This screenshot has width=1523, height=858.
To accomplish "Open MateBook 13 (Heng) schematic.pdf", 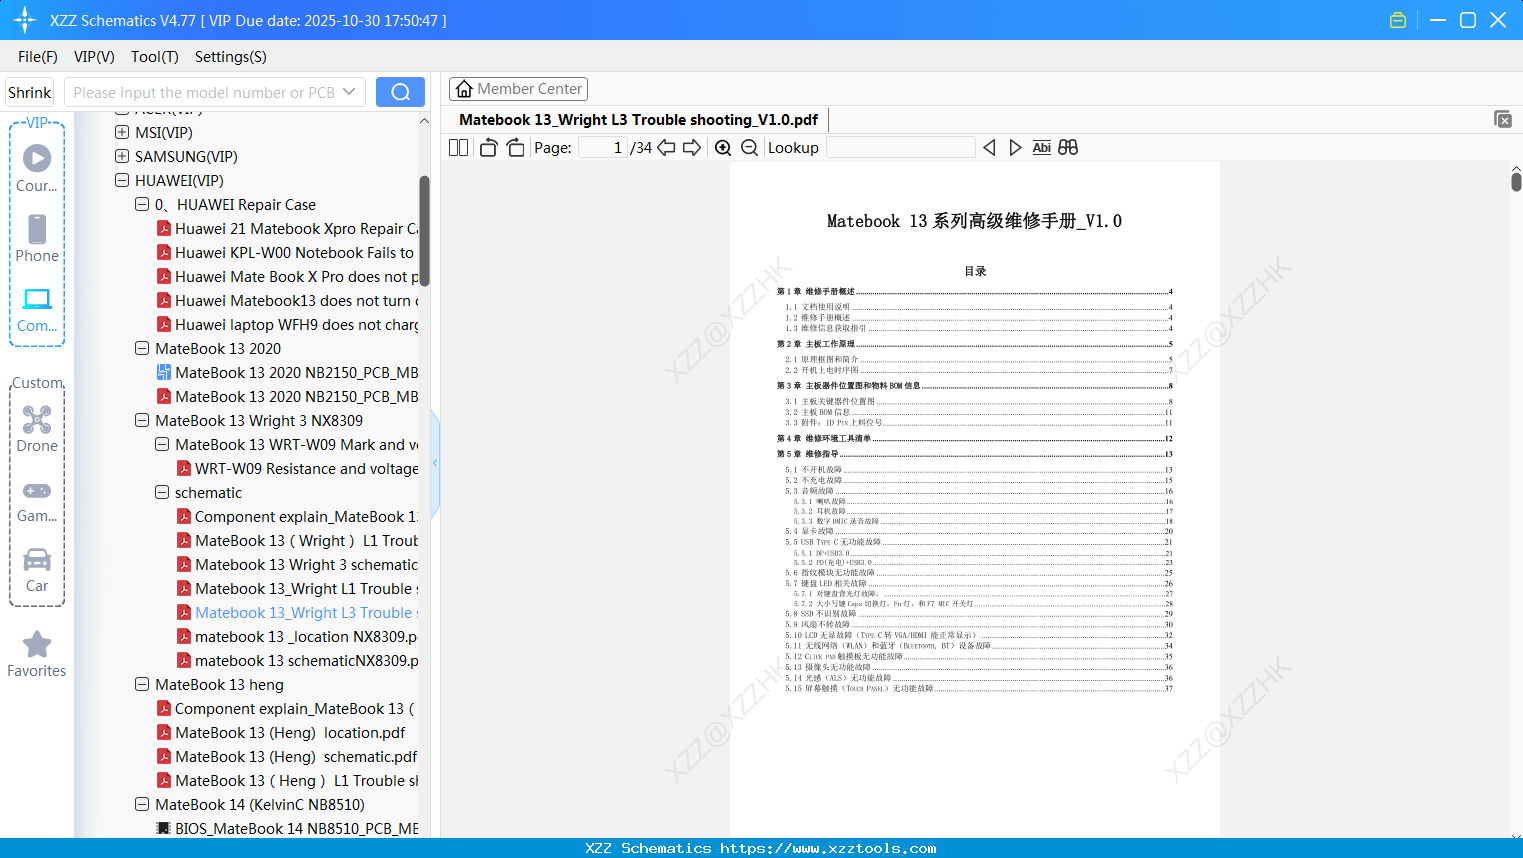I will [x=288, y=757].
